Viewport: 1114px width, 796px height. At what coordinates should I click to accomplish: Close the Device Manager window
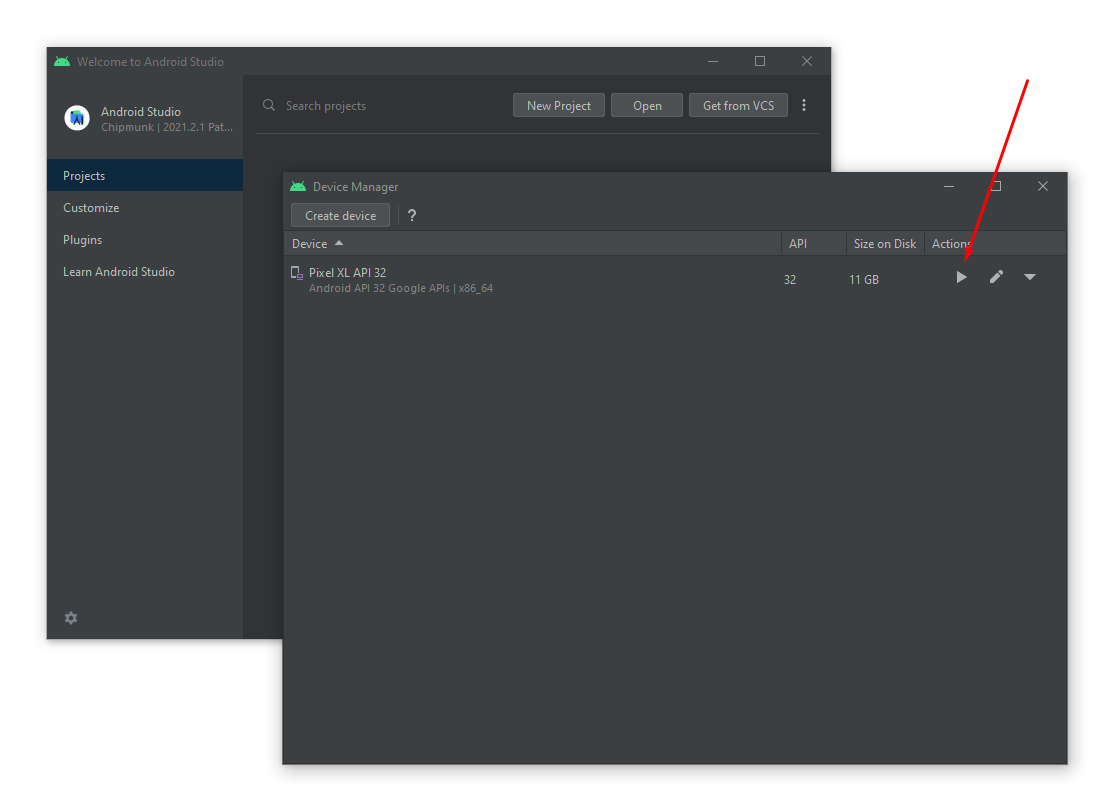tap(1042, 186)
